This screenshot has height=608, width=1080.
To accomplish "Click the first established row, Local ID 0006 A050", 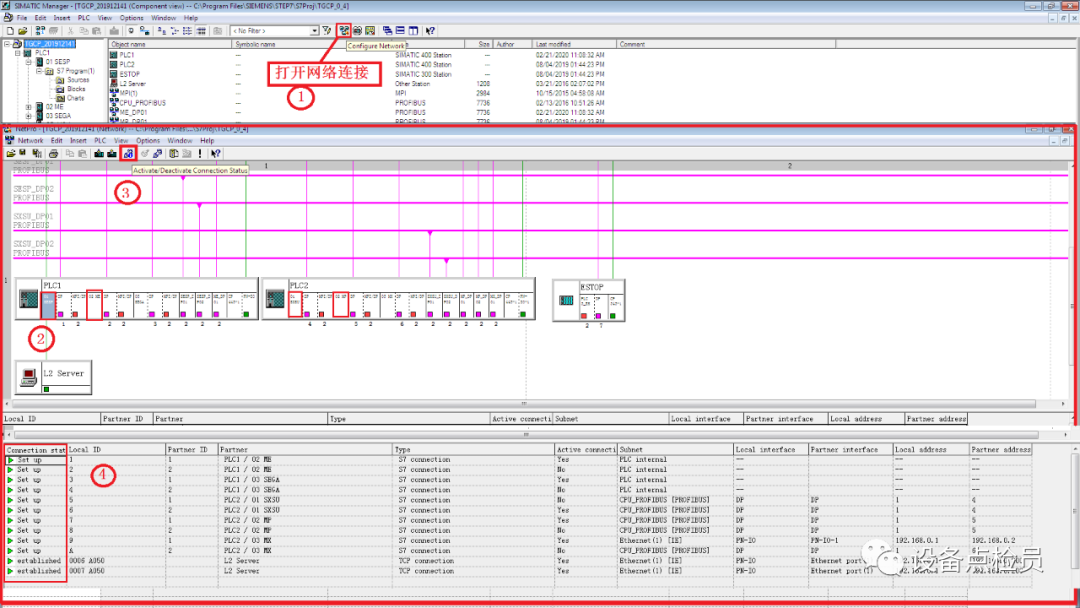I will pos(517,561).
